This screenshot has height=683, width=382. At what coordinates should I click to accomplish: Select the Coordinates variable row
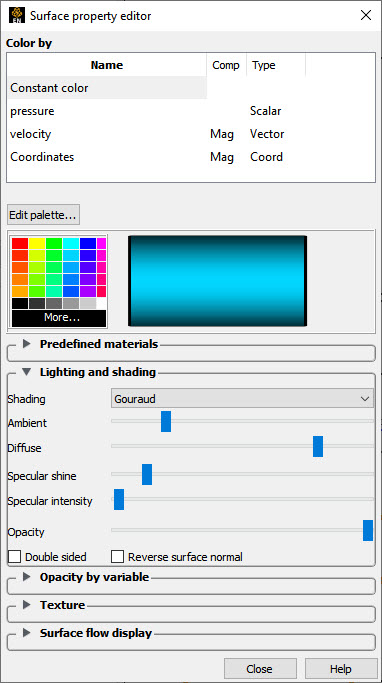[191, 157]
